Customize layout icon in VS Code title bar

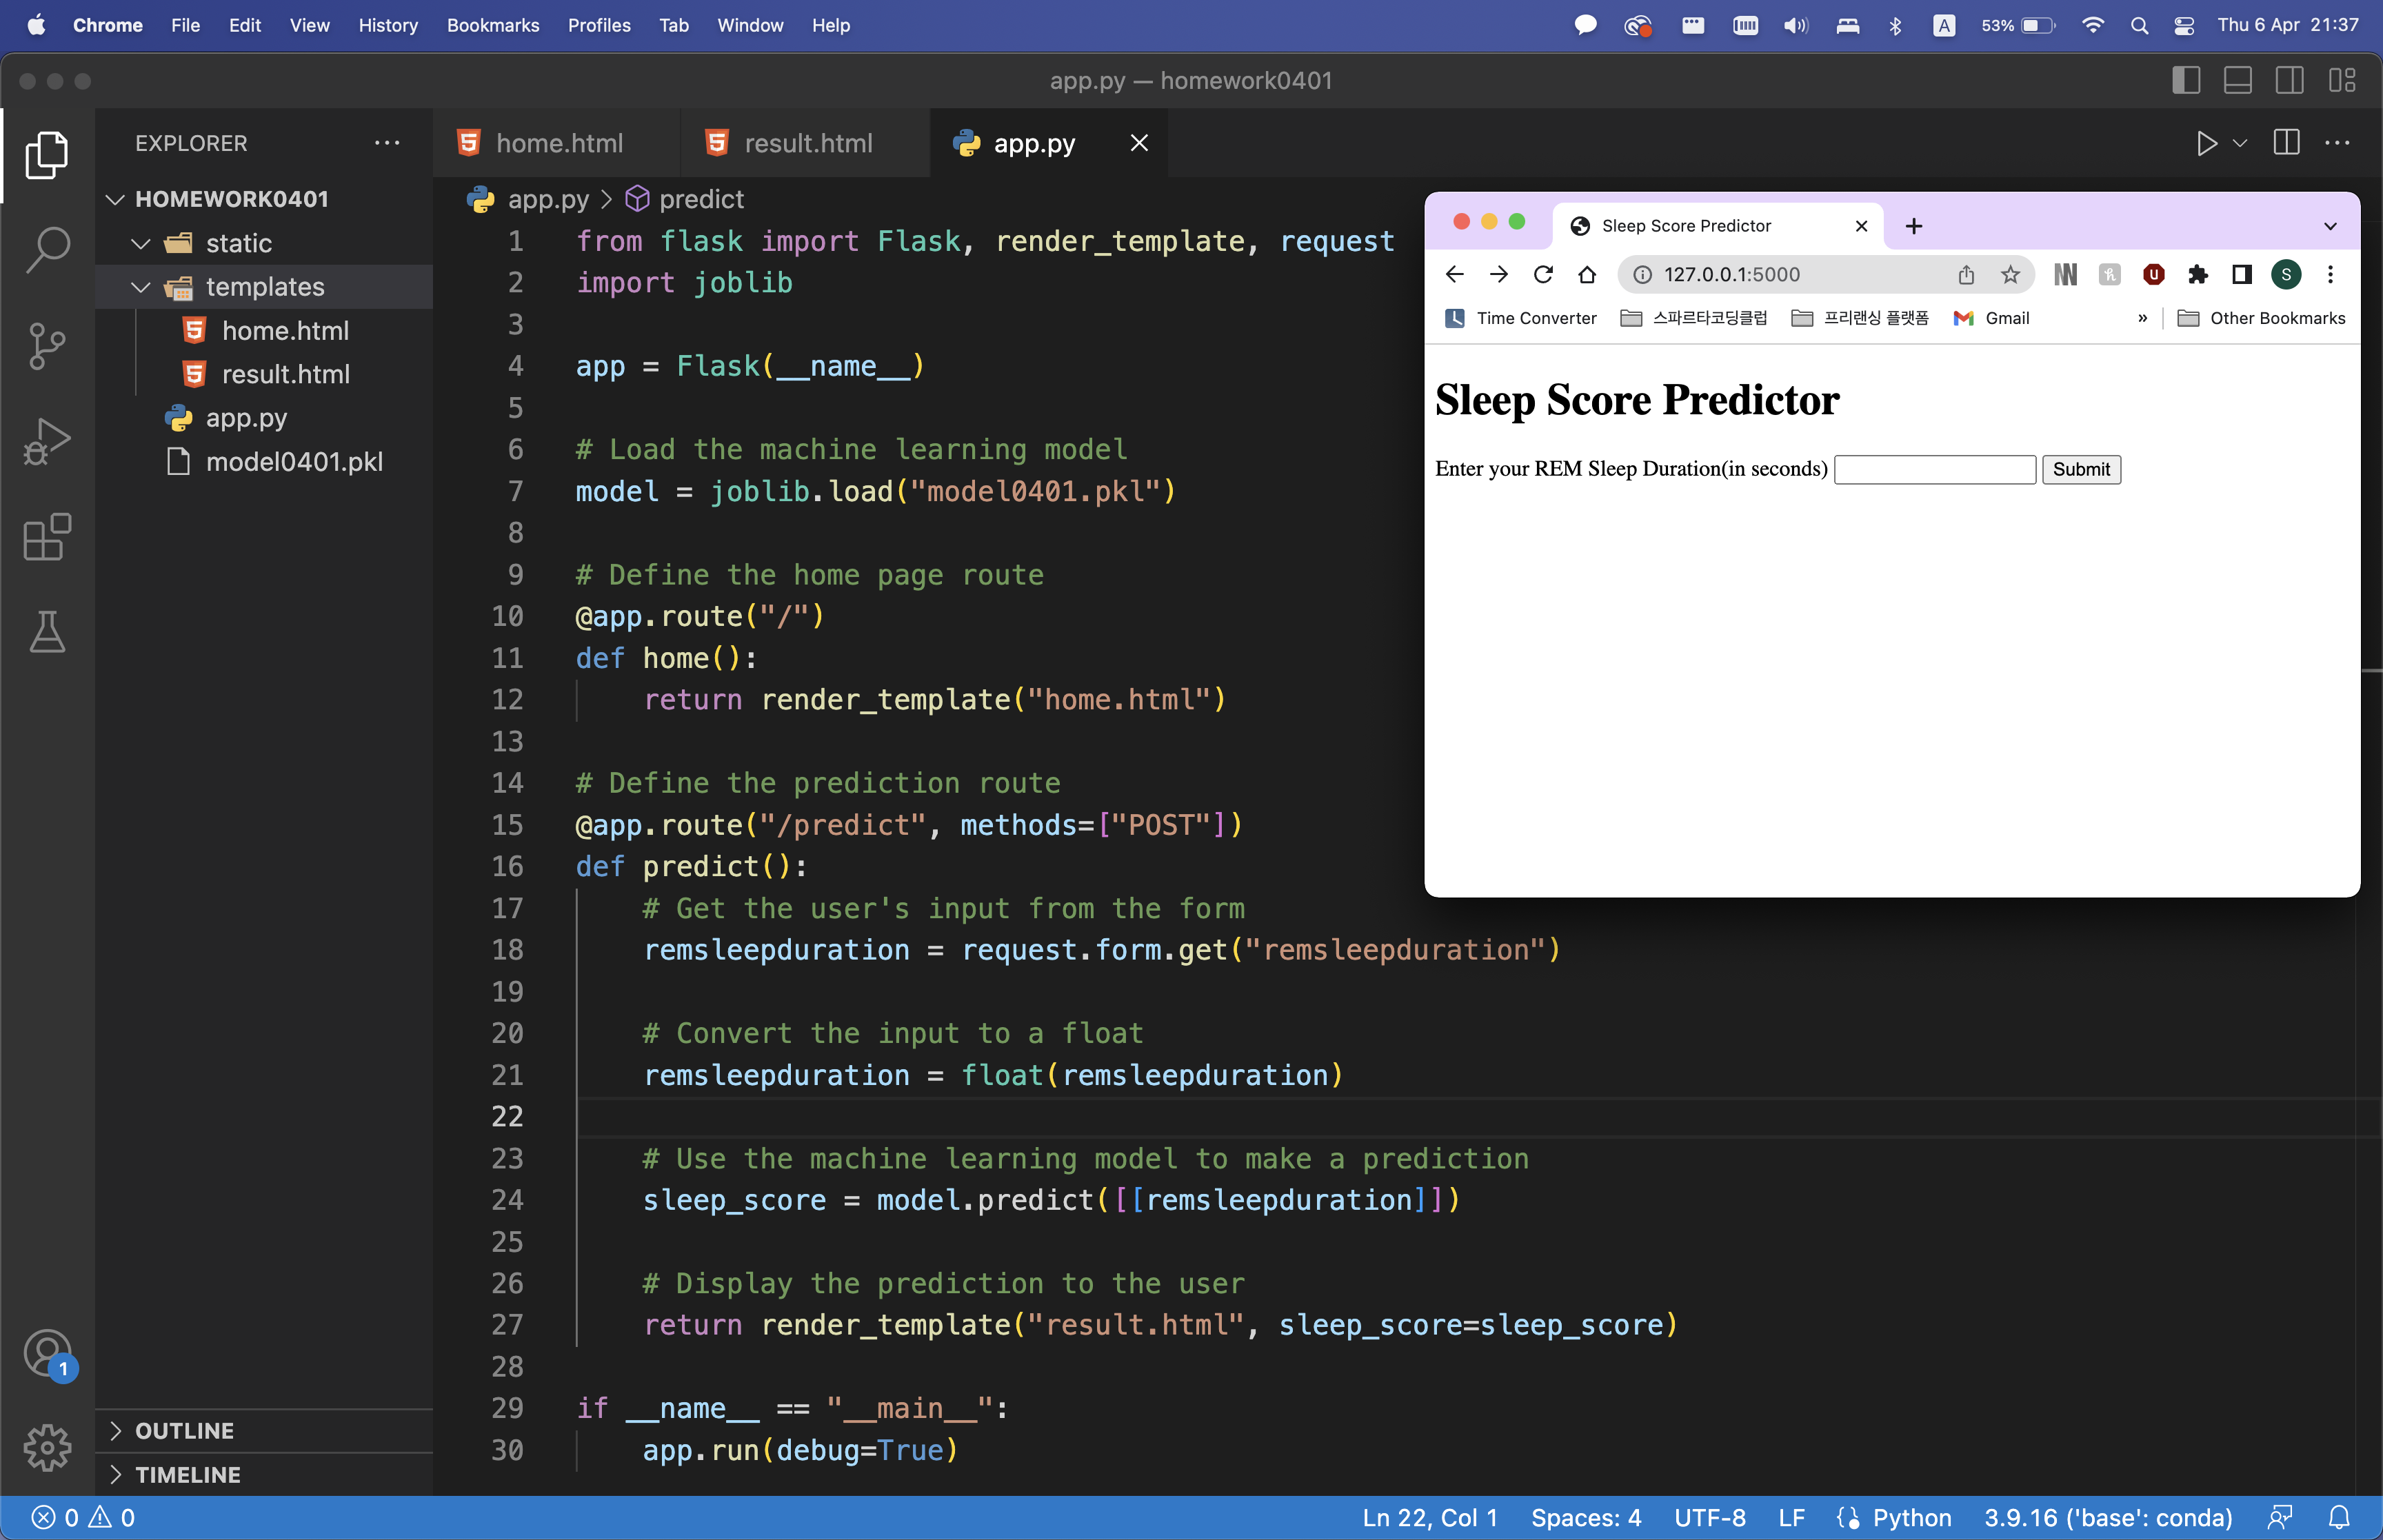pyautogui.click(x=2342, y=81)
